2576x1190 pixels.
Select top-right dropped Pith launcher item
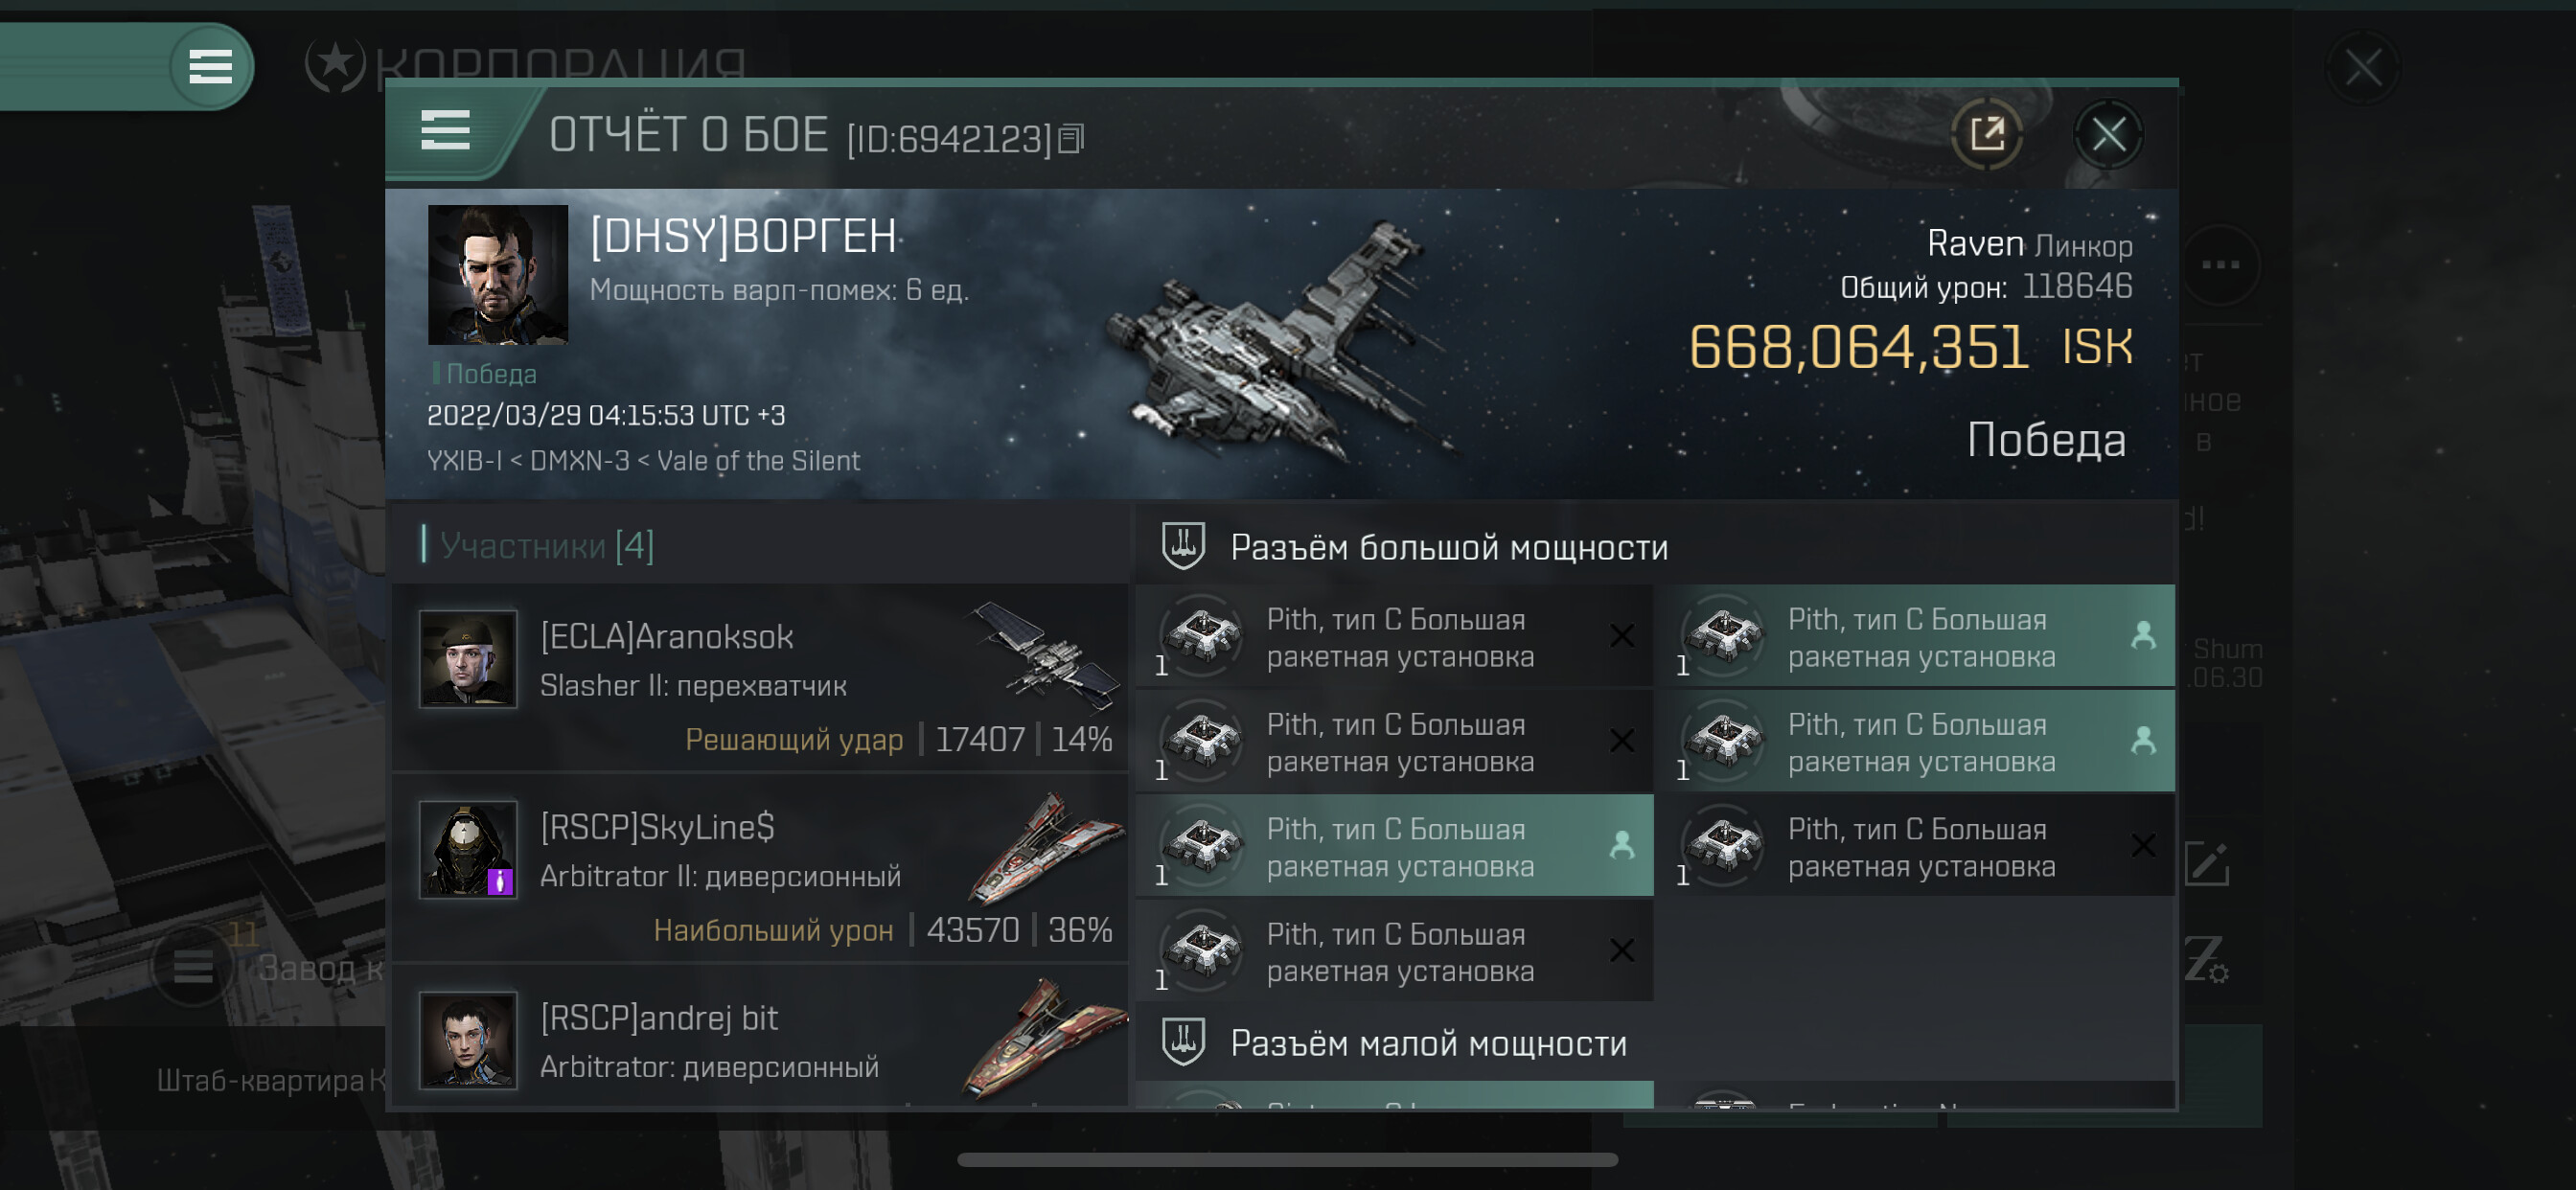pyautogui.click(x=1917, y=637)
